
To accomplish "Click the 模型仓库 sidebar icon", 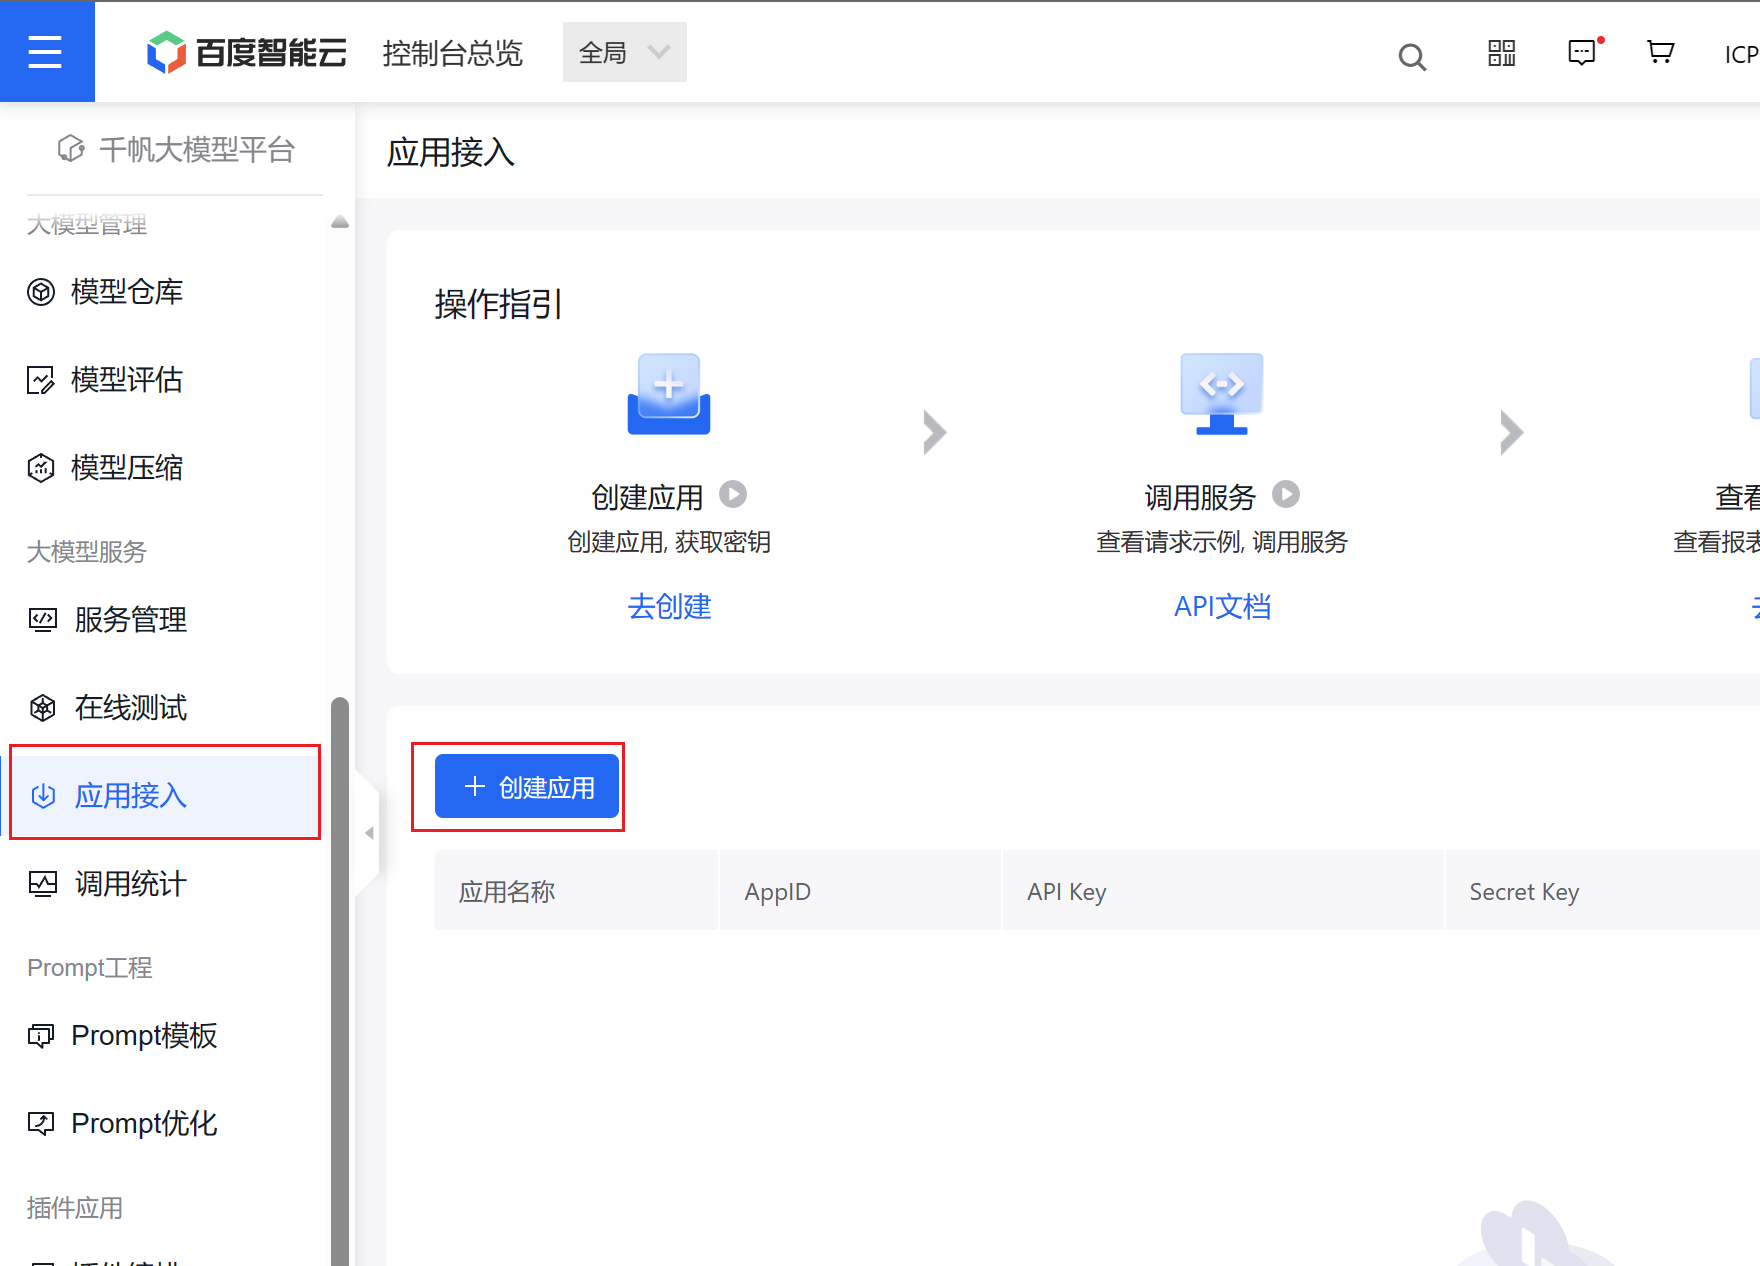I will point(41,292).
